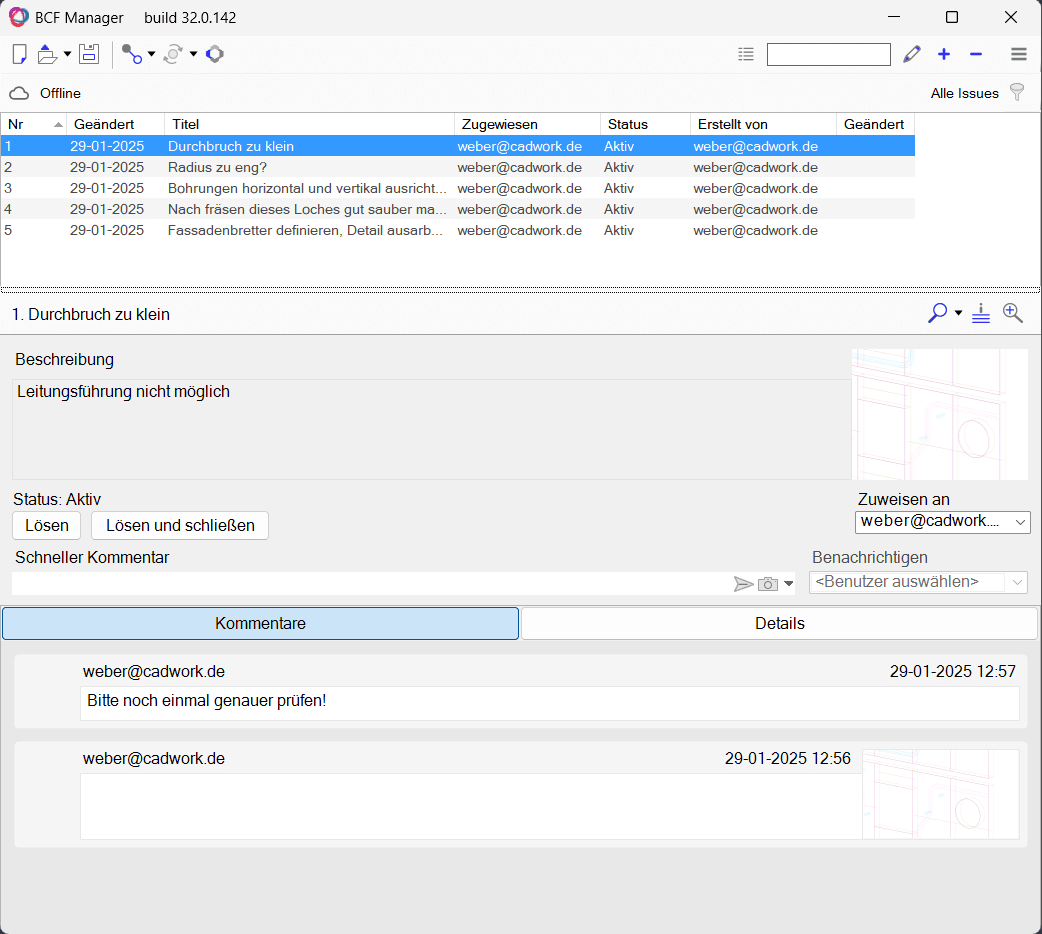Click the Alle Issues filter label
Viewport: 1042px width, 934px height.
(x=964, y=93)
